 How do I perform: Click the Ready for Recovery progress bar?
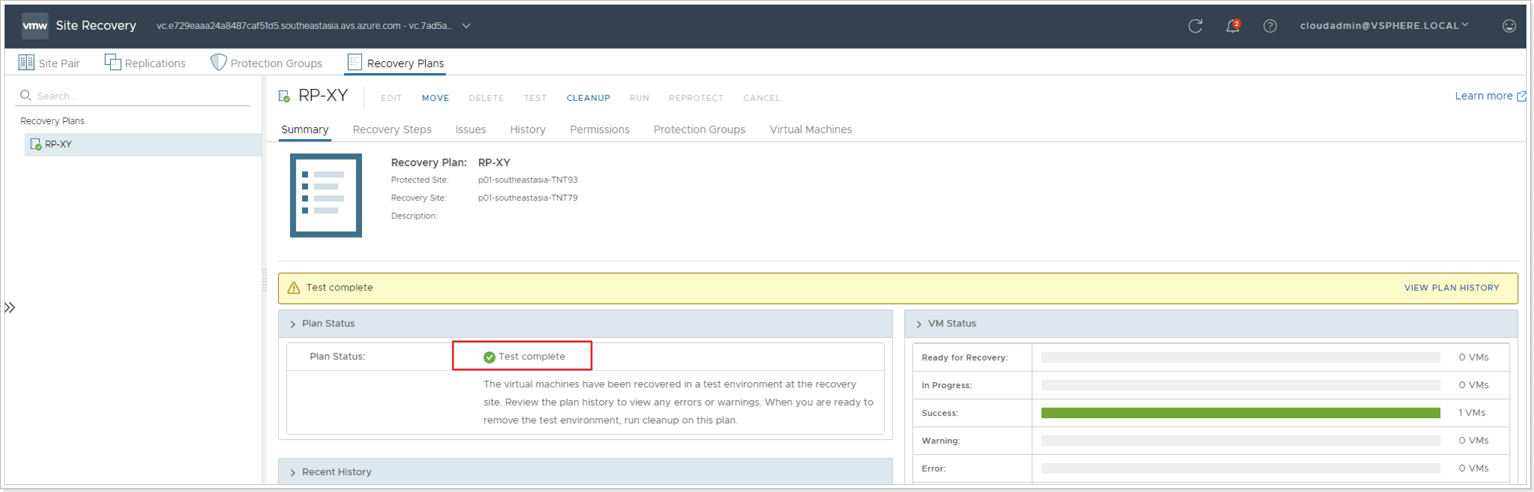[x=1240, y=357]
